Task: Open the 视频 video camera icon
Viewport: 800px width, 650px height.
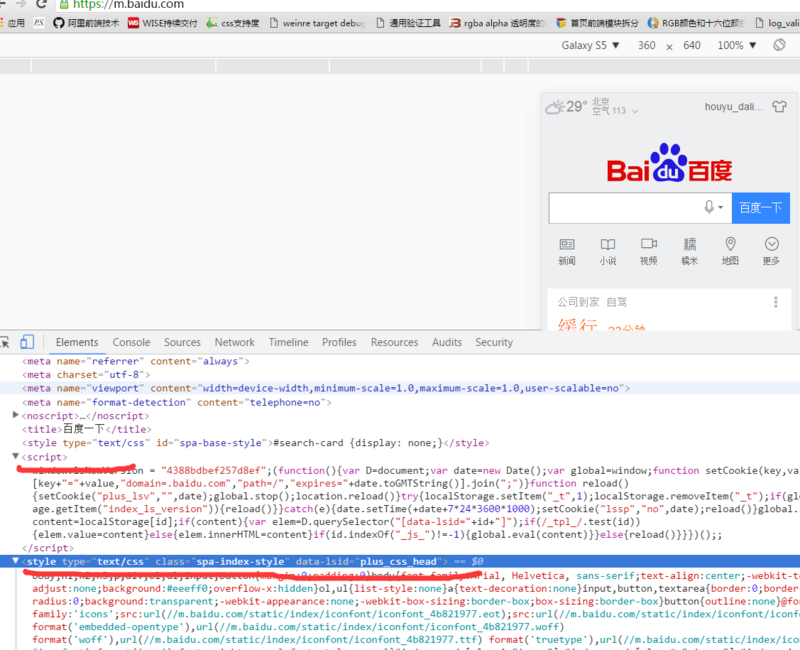Action: 648,244
